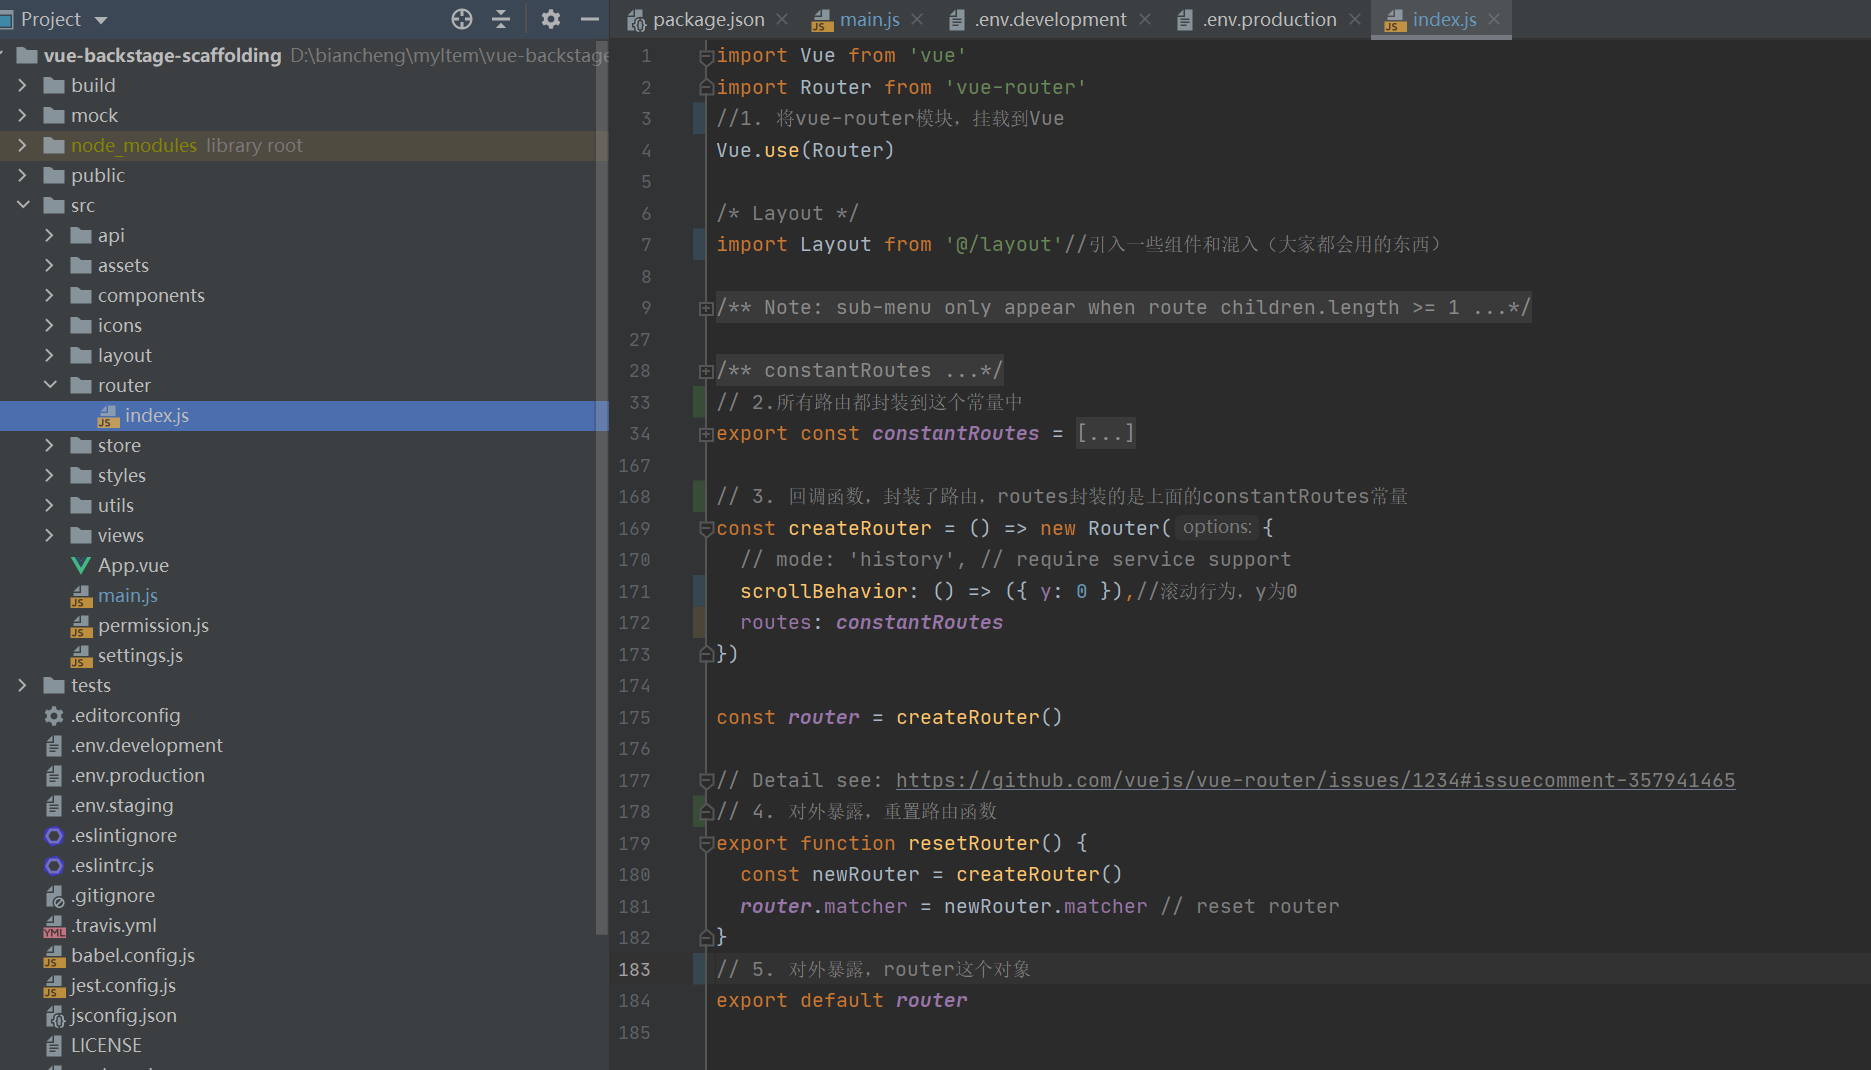Click babel.config.js JS icon
1871x1070 pixels.
[x=54, y=955]
